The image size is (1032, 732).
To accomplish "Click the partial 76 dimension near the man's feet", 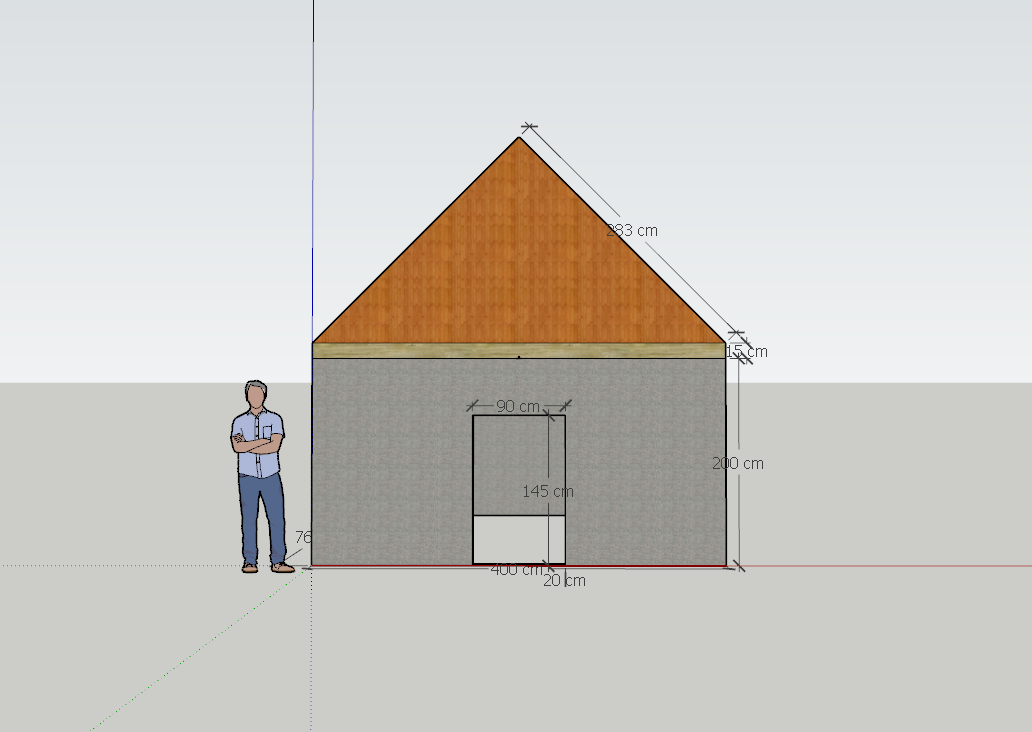I will click(303, 537).
